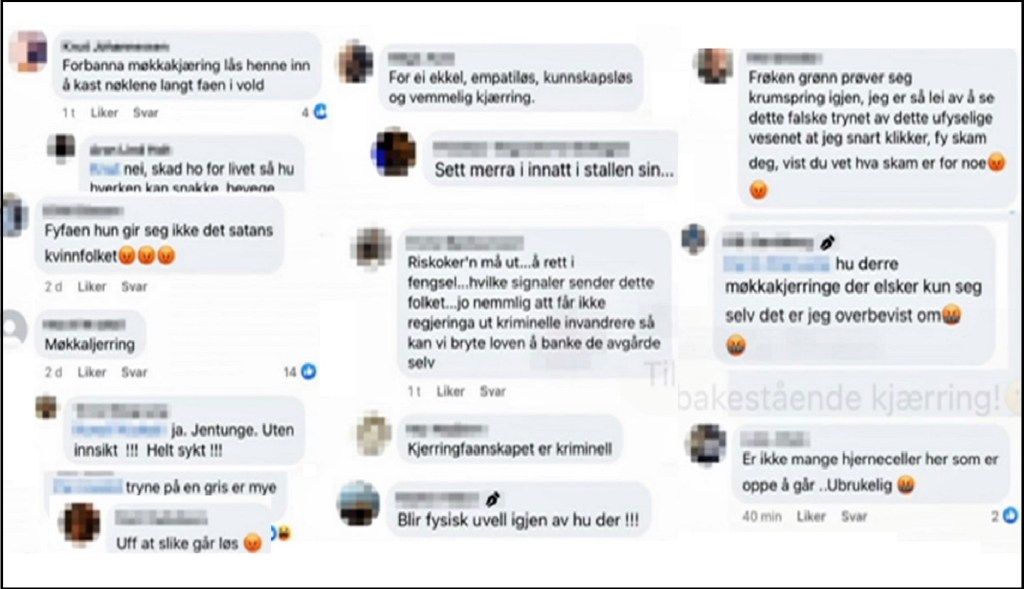1024x589 pixels.
Task: Open like reaction icon showing 14 reactions
Action: pyautogui.click(x=309, y=372)
